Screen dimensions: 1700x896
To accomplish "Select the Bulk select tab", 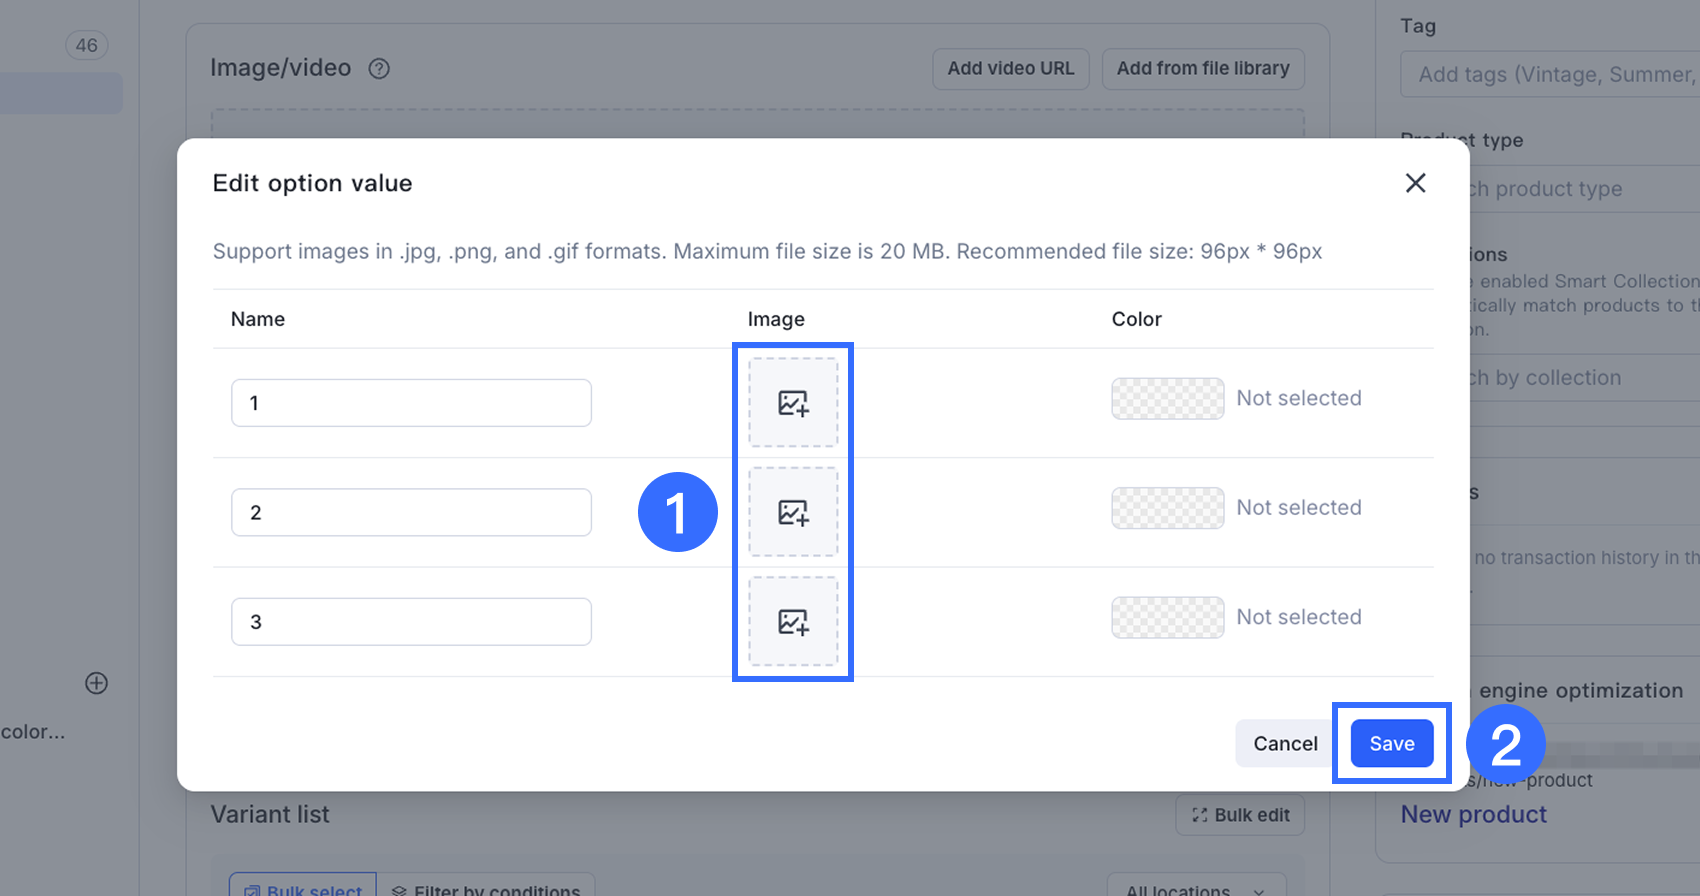I will (x=303, y=888).
